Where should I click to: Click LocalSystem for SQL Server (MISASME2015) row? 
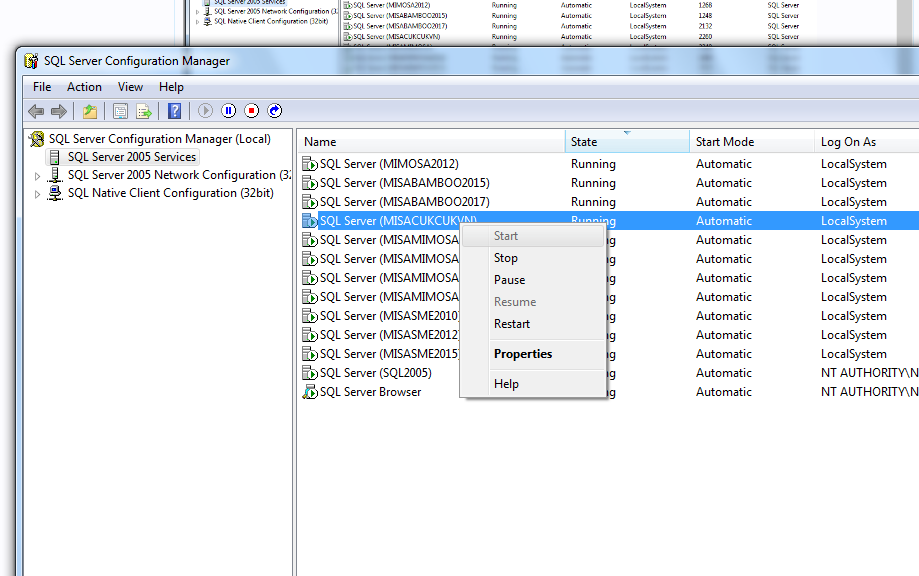tap(853, 354)
